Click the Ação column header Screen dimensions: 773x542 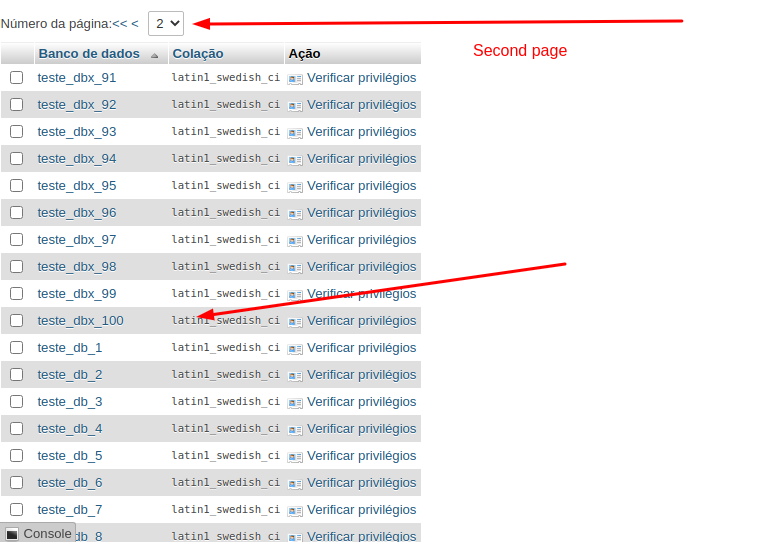[305, 53]
